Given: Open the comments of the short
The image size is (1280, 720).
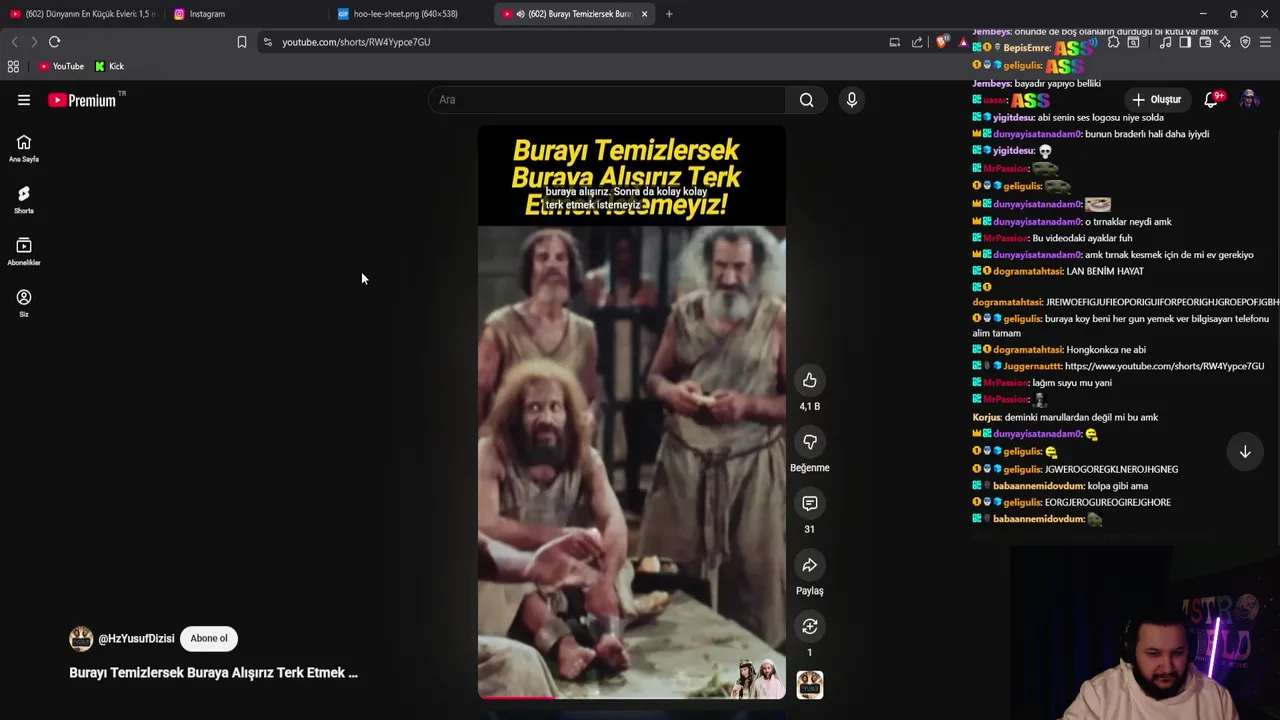Looking at the screenshot, I should tap(810, 503).
